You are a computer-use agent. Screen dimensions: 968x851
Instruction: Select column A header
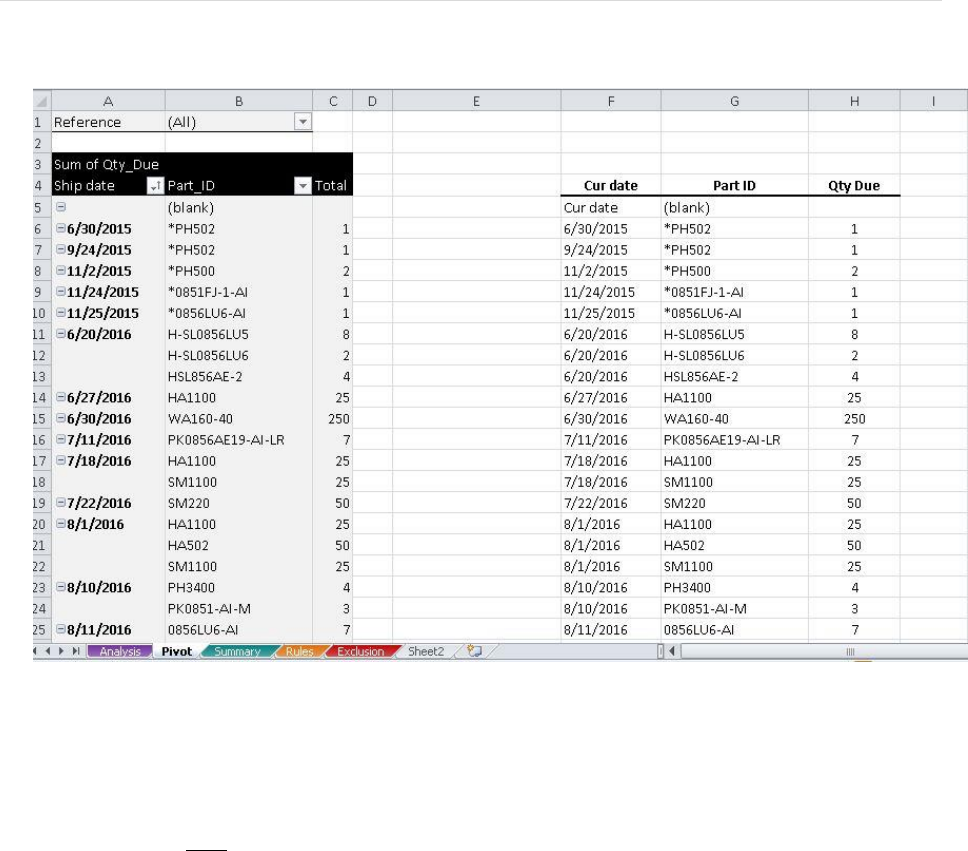108,101
